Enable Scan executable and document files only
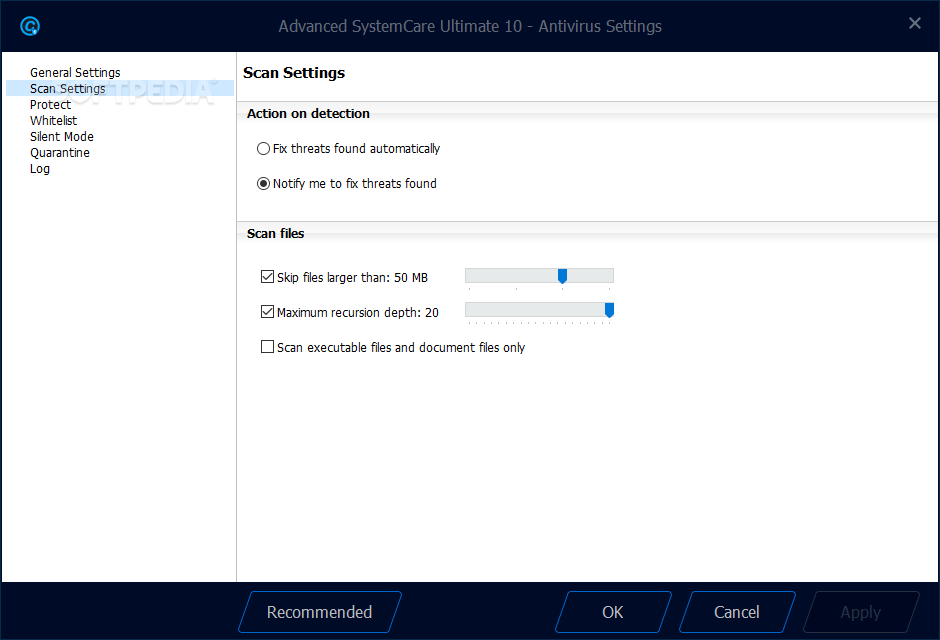940x640 pixels. (267, 347)
